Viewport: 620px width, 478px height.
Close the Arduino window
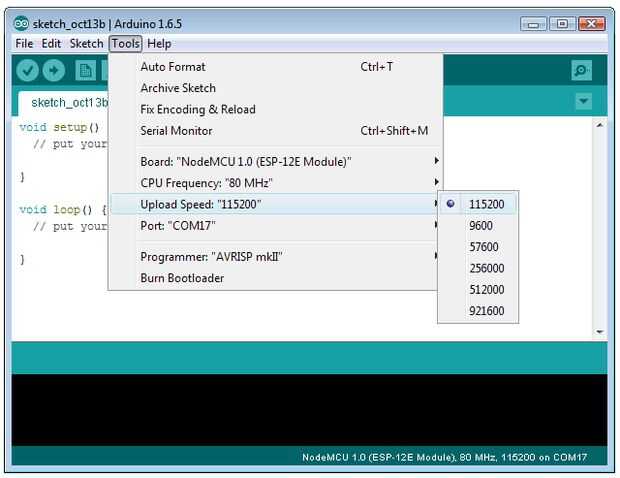(592, 24)
